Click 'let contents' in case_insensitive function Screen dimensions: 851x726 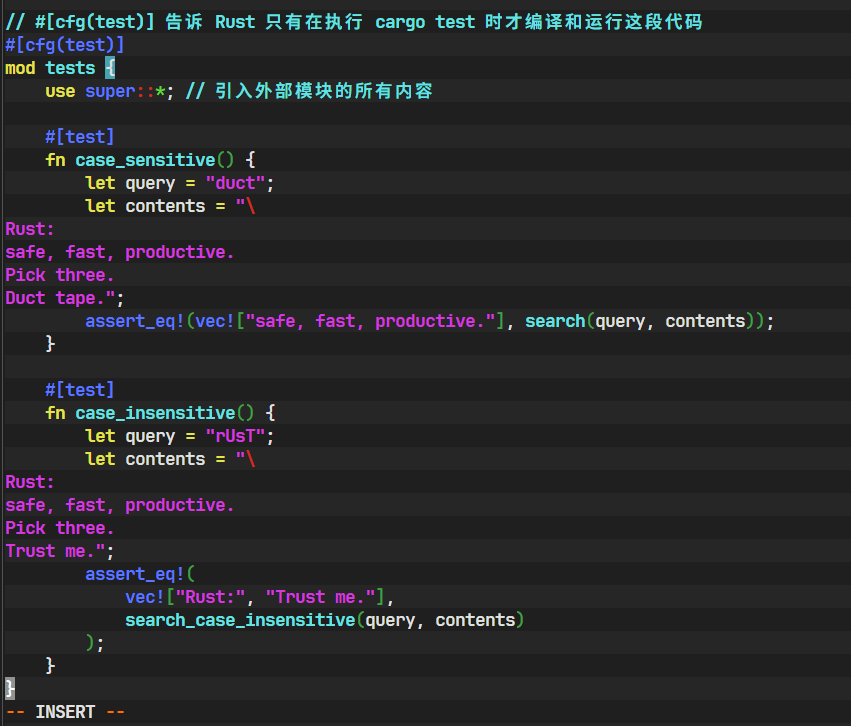145,459
